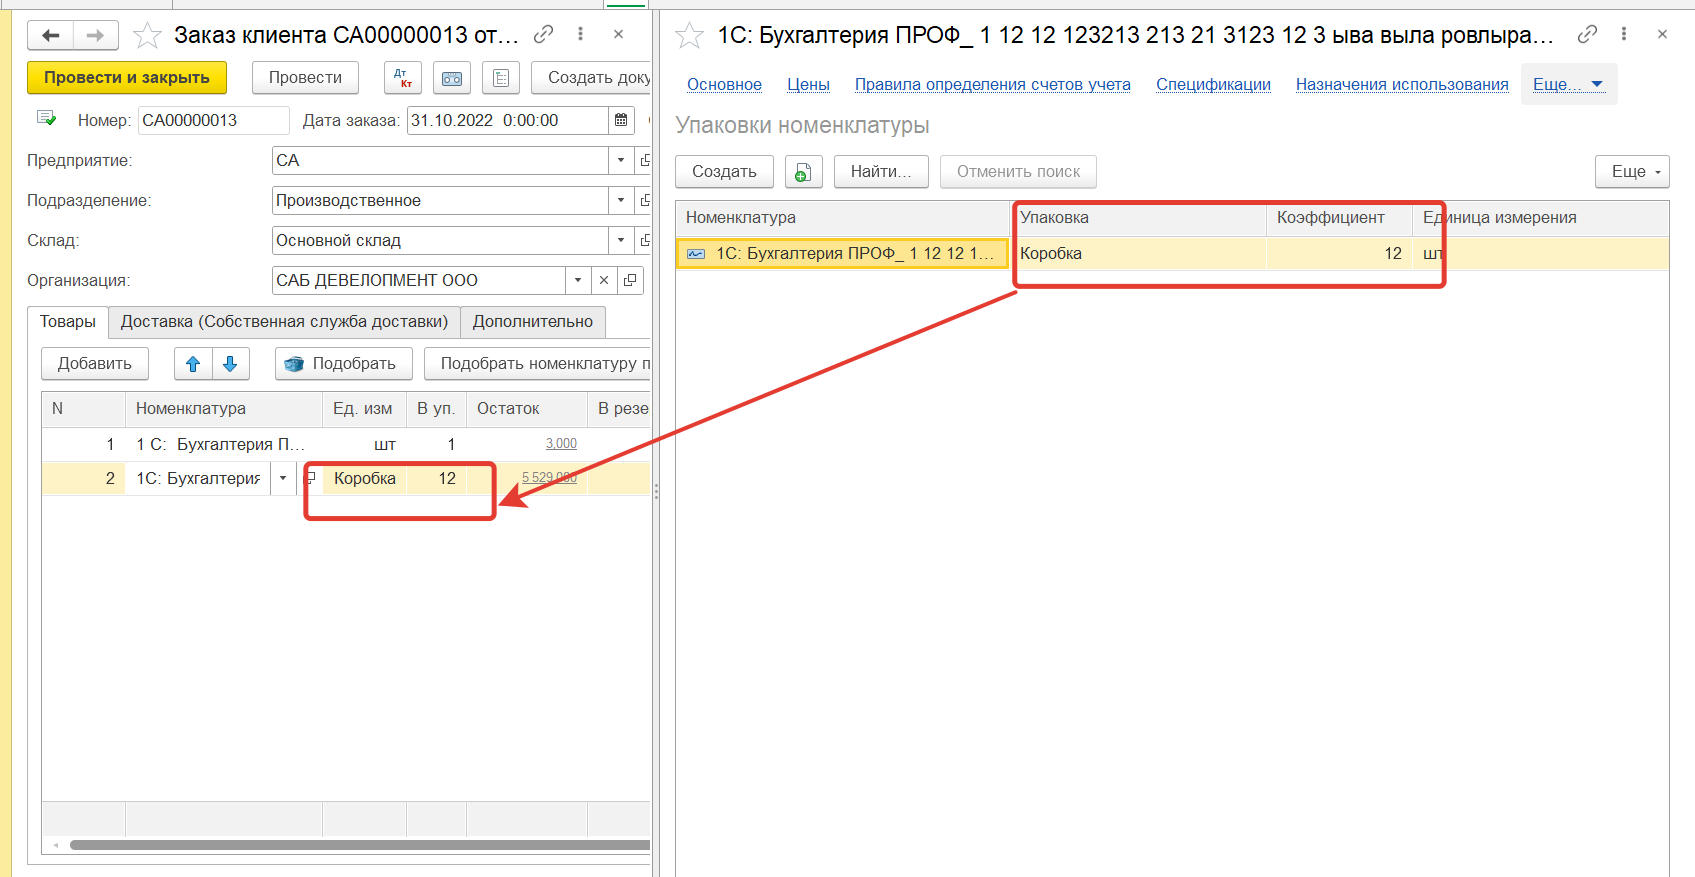The width and height of the screenshot is (1695, 877).
Task: Click Провести и закрыть button
Action: (x=127, y=78)
